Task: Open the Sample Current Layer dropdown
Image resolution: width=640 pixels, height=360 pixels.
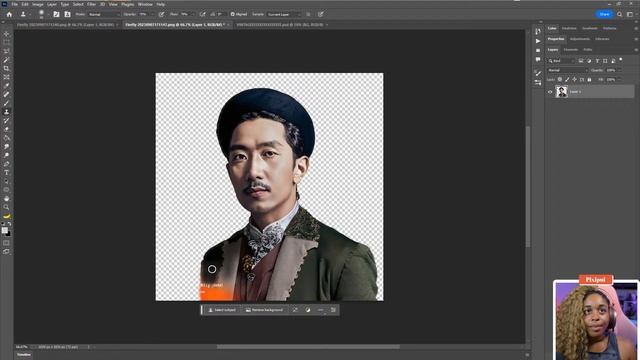Action: pos(284,14)
